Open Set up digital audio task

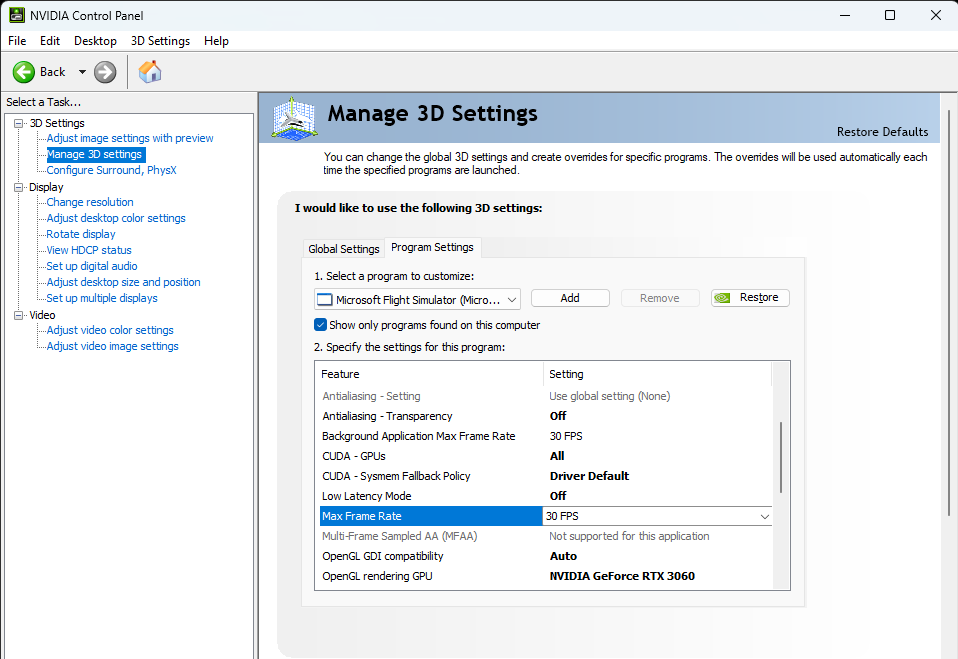coord(92,266)
